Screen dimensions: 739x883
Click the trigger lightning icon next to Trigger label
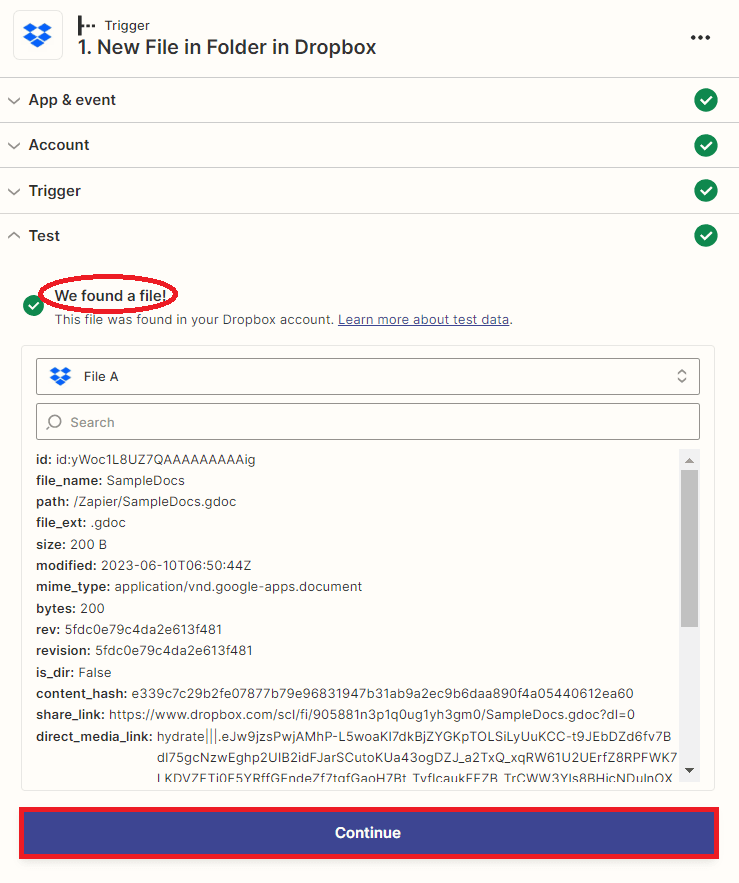click(x=89, y=25)
